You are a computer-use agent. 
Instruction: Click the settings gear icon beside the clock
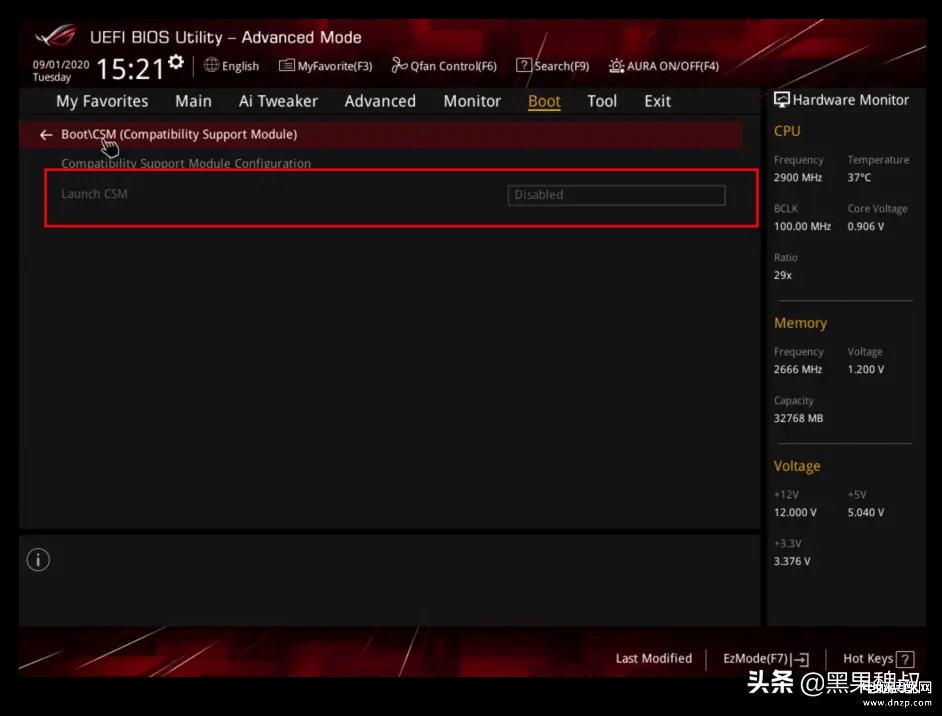[x=176, y=63]
